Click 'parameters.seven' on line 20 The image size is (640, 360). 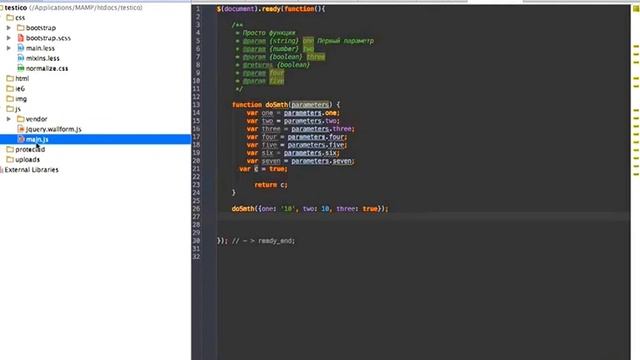[x=322, y=161]
